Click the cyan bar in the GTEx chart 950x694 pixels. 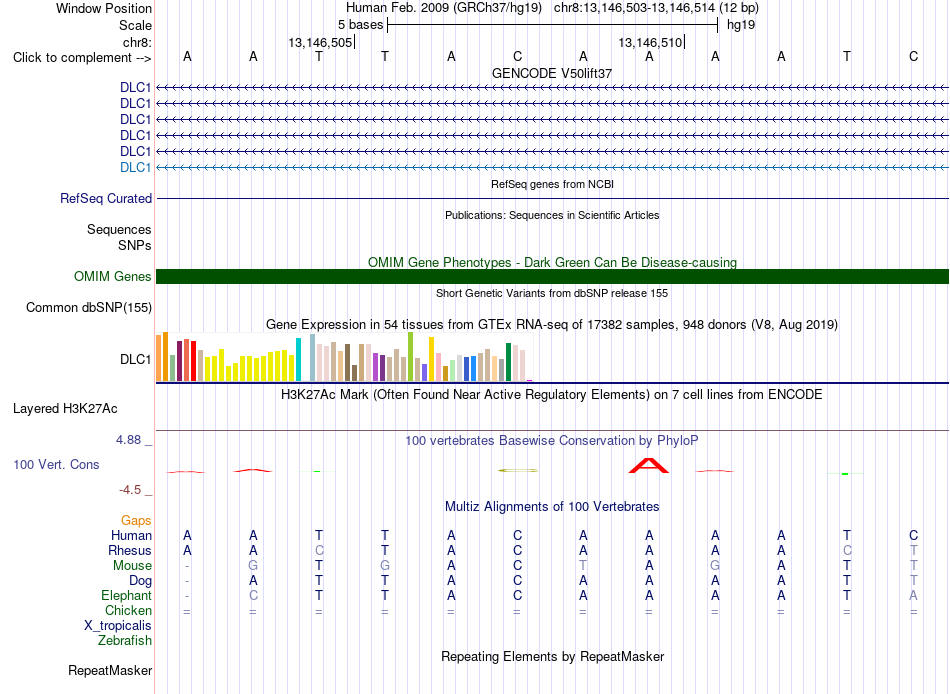click(298, 359)
